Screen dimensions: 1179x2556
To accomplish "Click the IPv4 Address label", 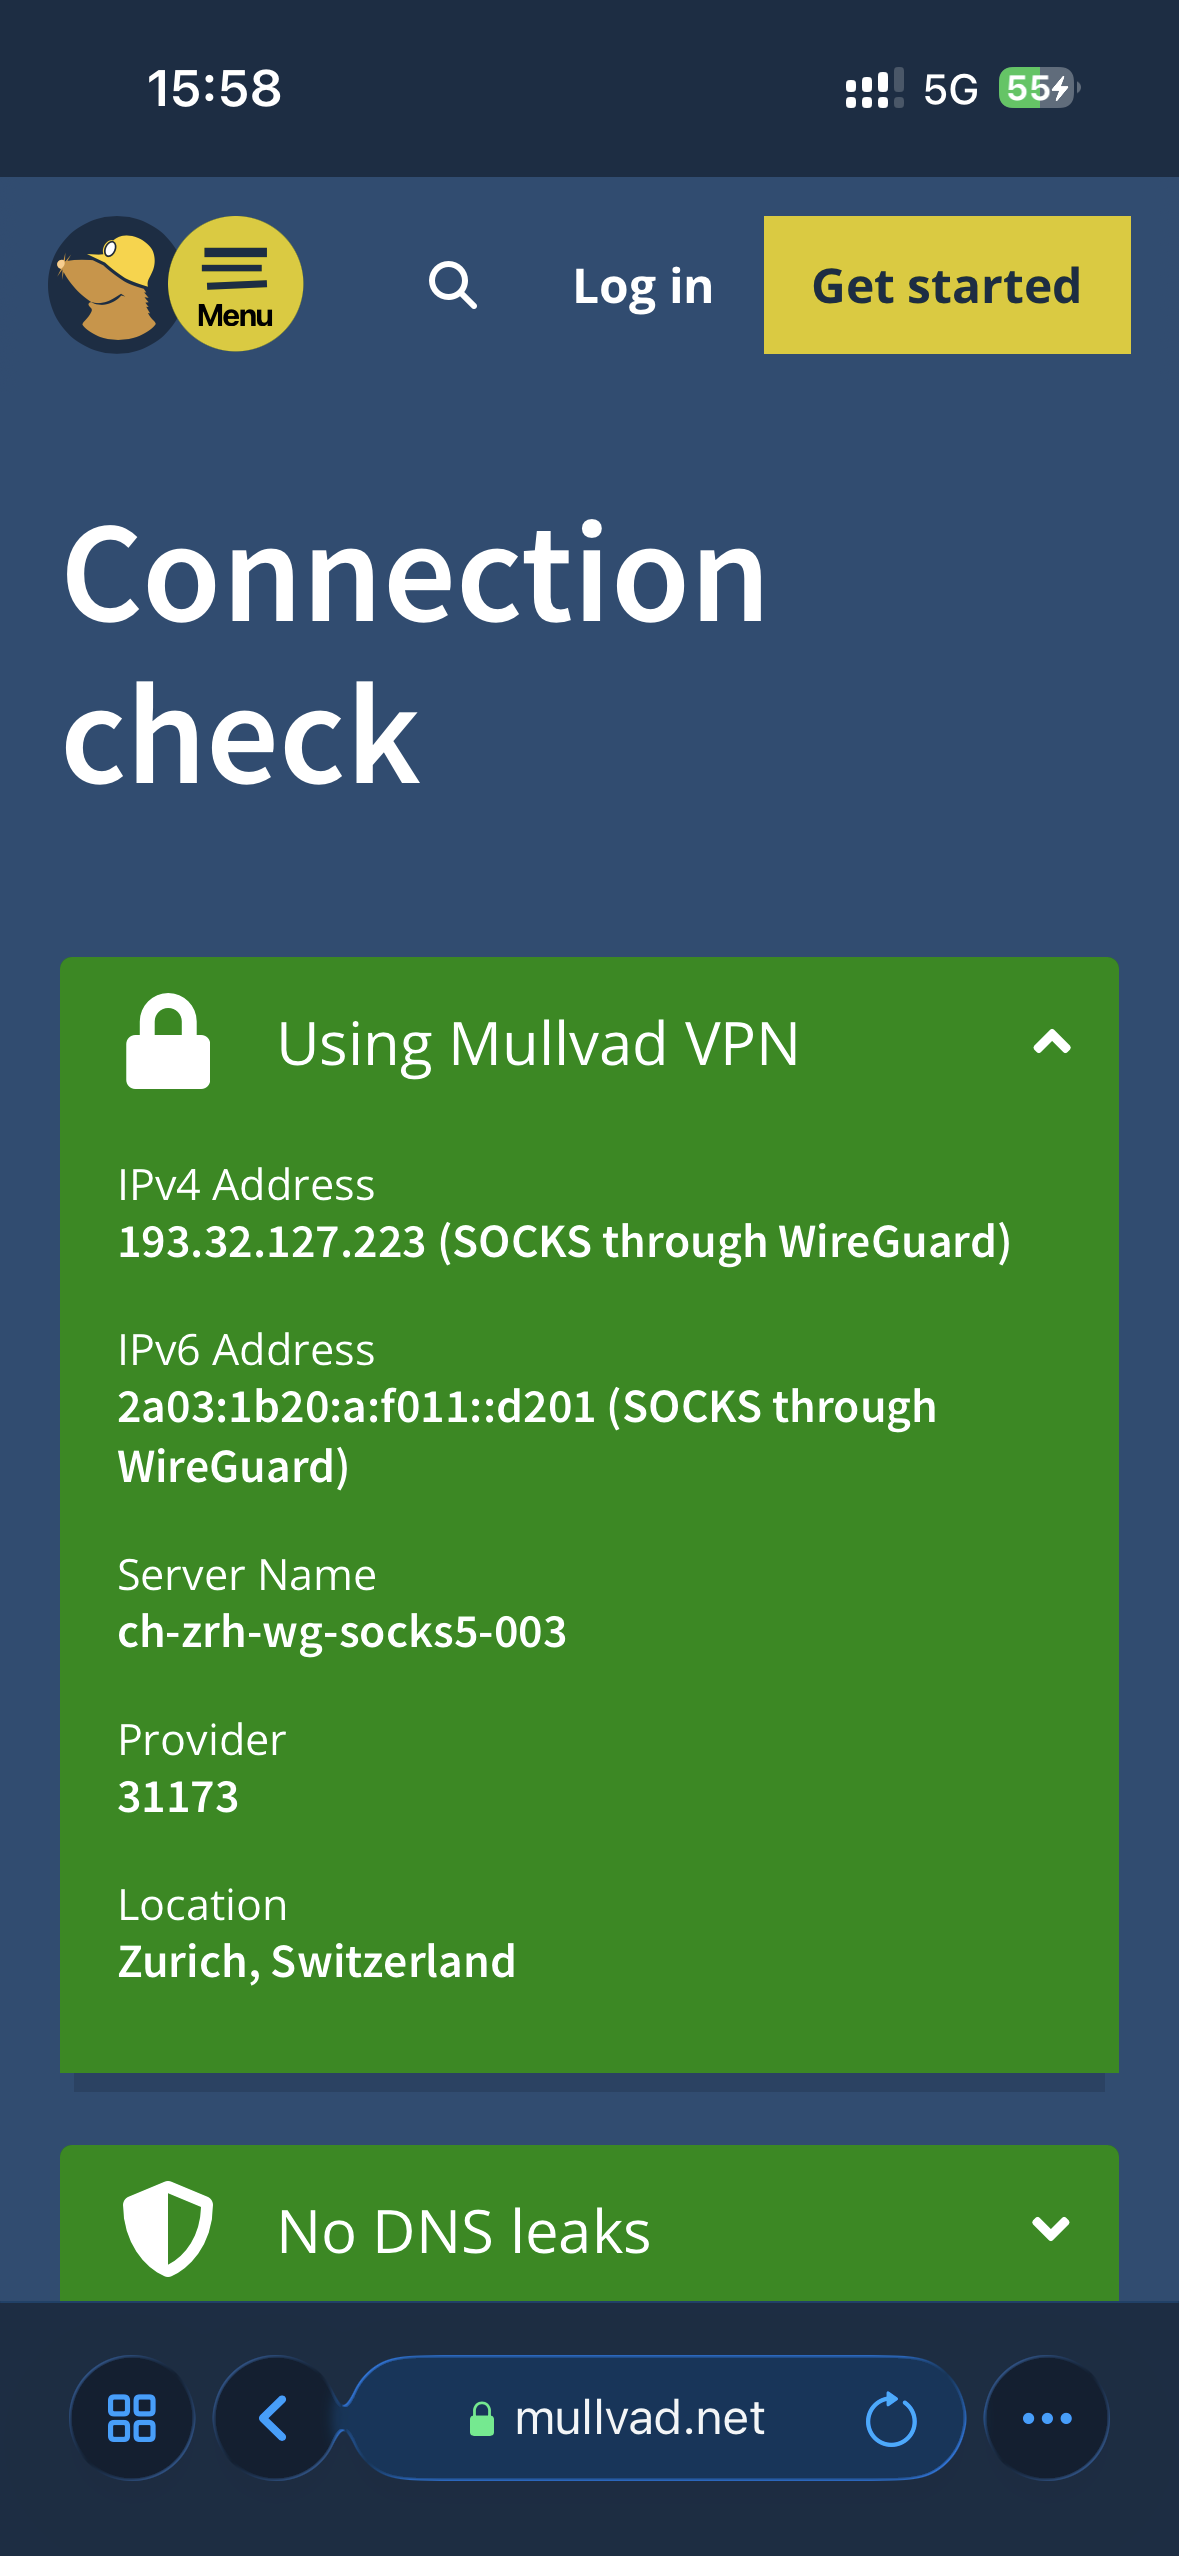I will (246, 1185).
